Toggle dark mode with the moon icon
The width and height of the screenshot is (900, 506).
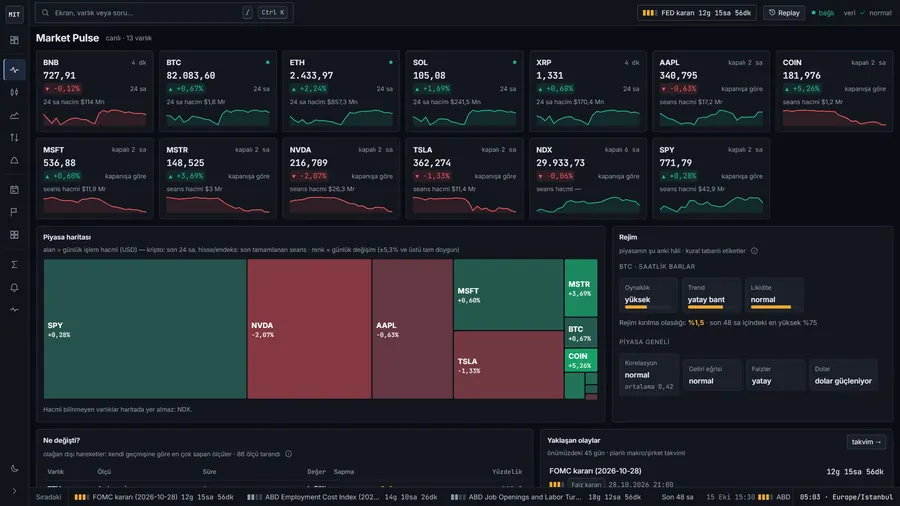coord(14,468)
